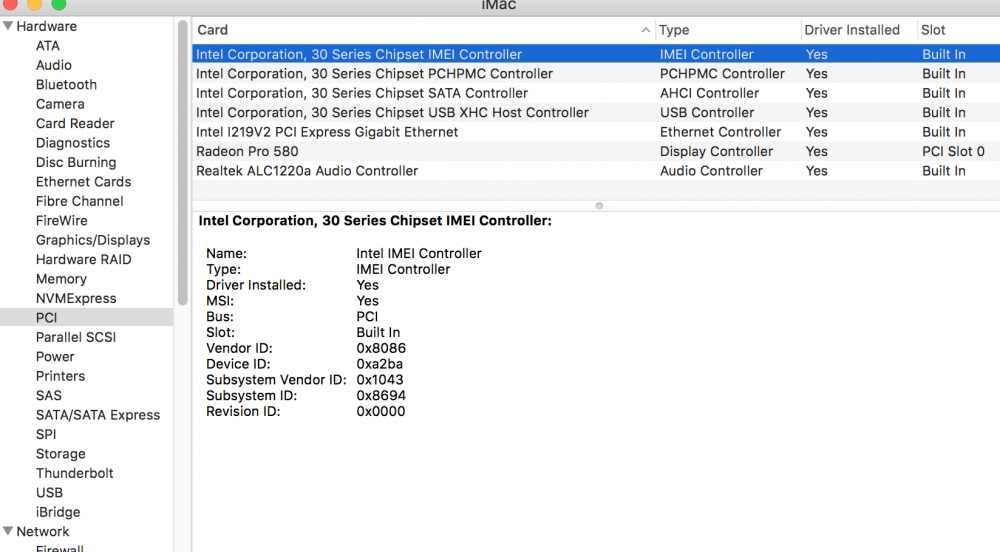1000x552 pixels.
Task: Click the Card column sort arrow
Action: click(645, 30)
